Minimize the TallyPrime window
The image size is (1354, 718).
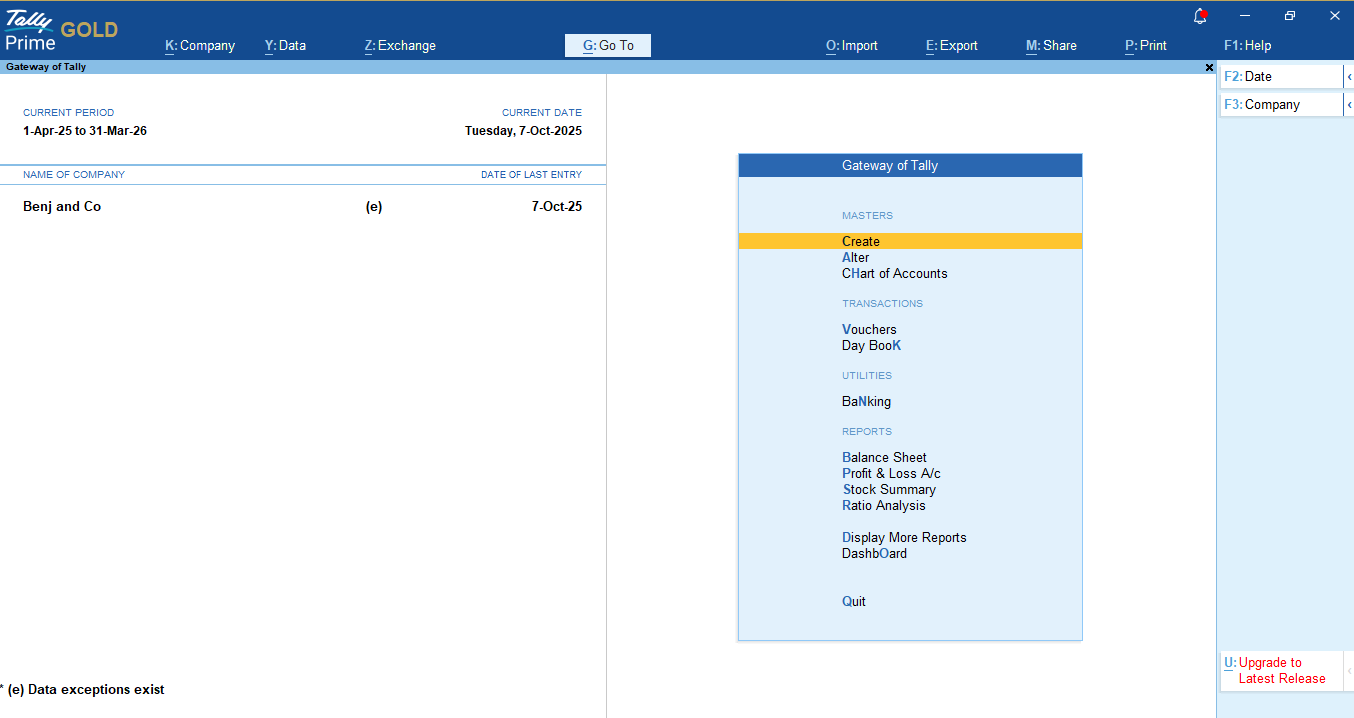[x=1245, y=16]
